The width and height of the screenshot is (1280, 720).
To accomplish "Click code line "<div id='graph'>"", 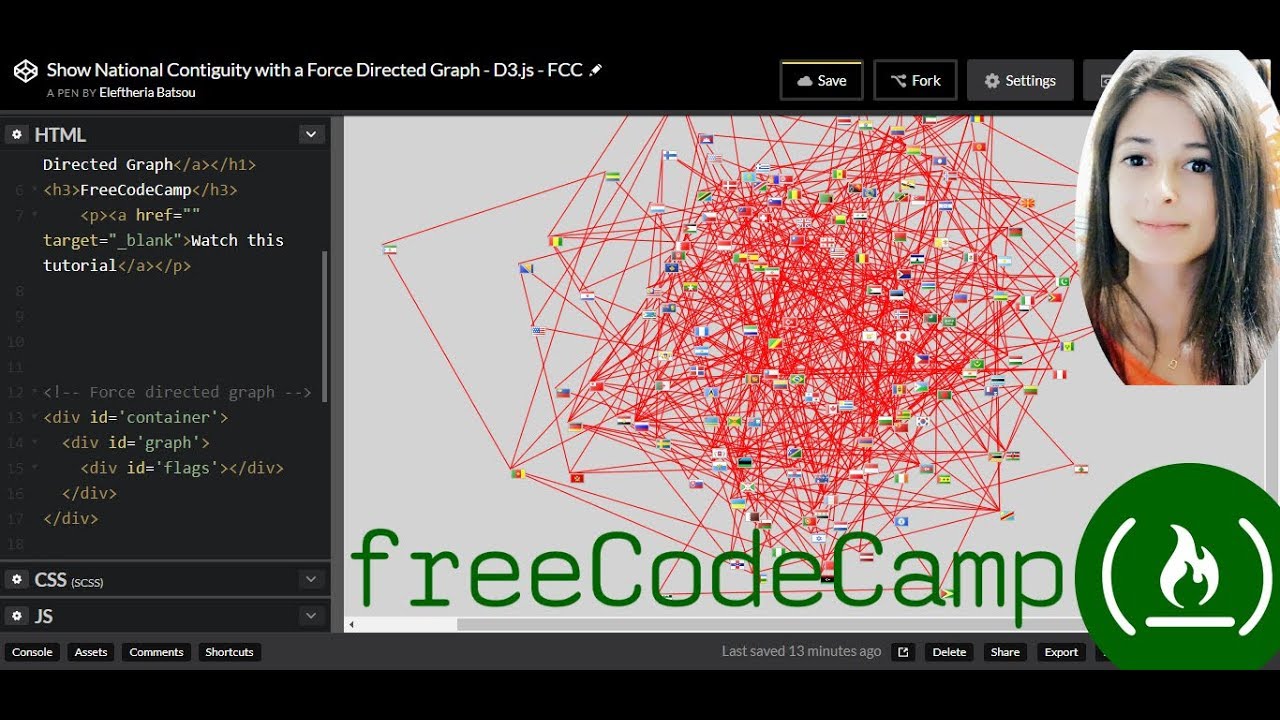I will point(135,442).
